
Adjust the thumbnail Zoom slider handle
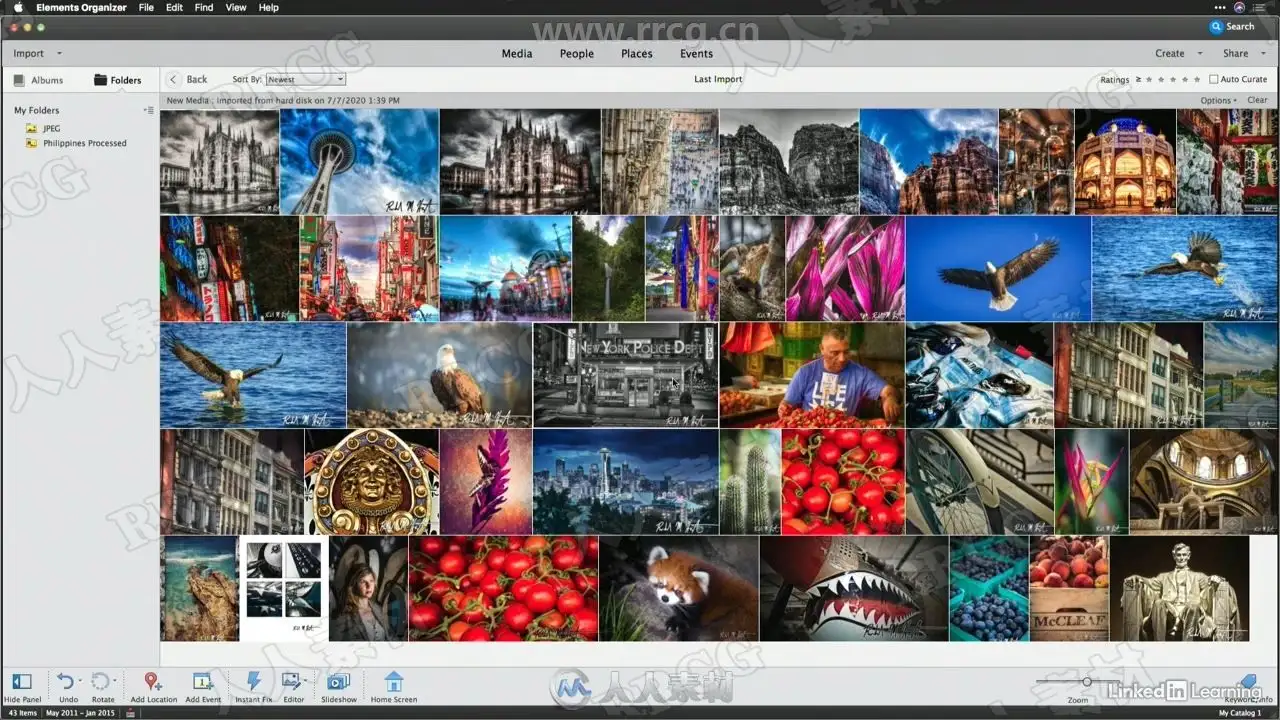pyautogui.click(x=1087, y=681)
